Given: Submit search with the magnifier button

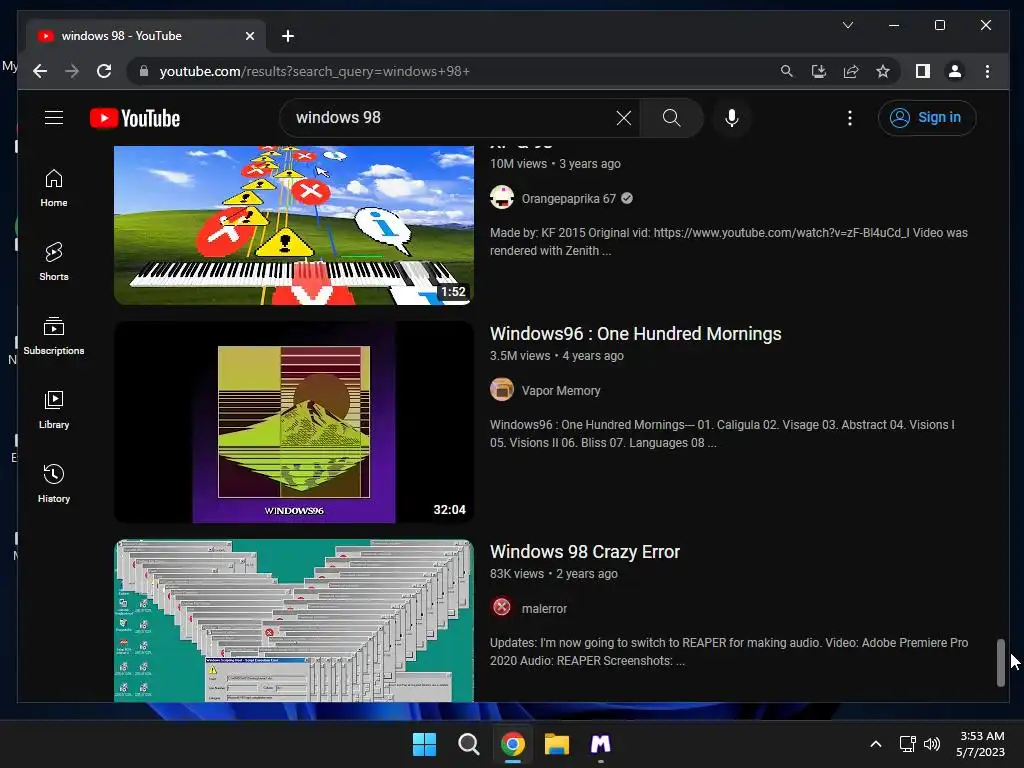Looking at the screenshot, I should point(671,118).
